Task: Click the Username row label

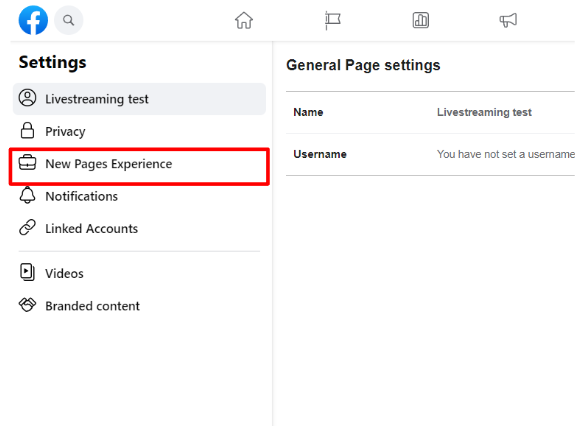Action: point(320,154)
